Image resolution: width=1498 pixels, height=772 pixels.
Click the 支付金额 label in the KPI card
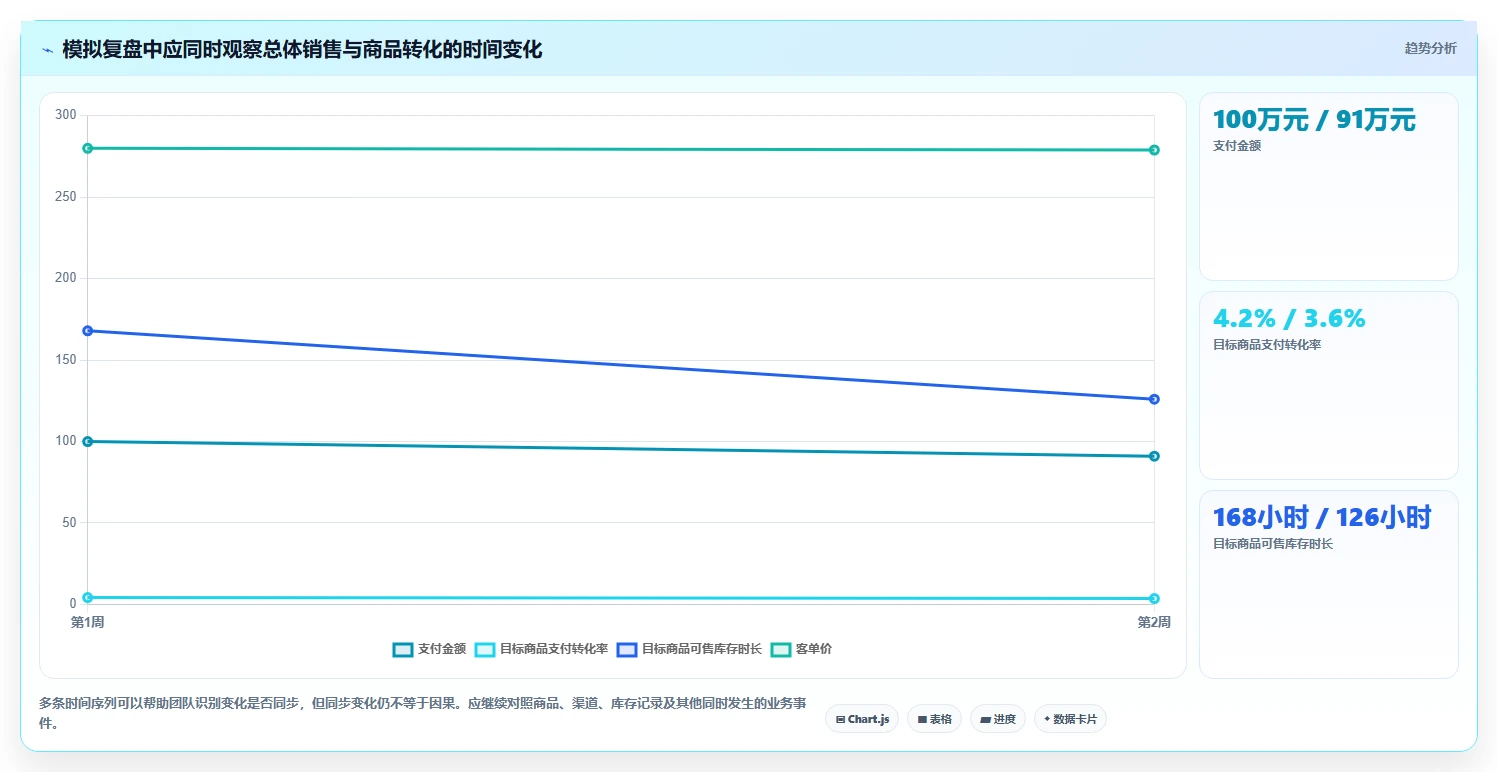(1237, 146)
